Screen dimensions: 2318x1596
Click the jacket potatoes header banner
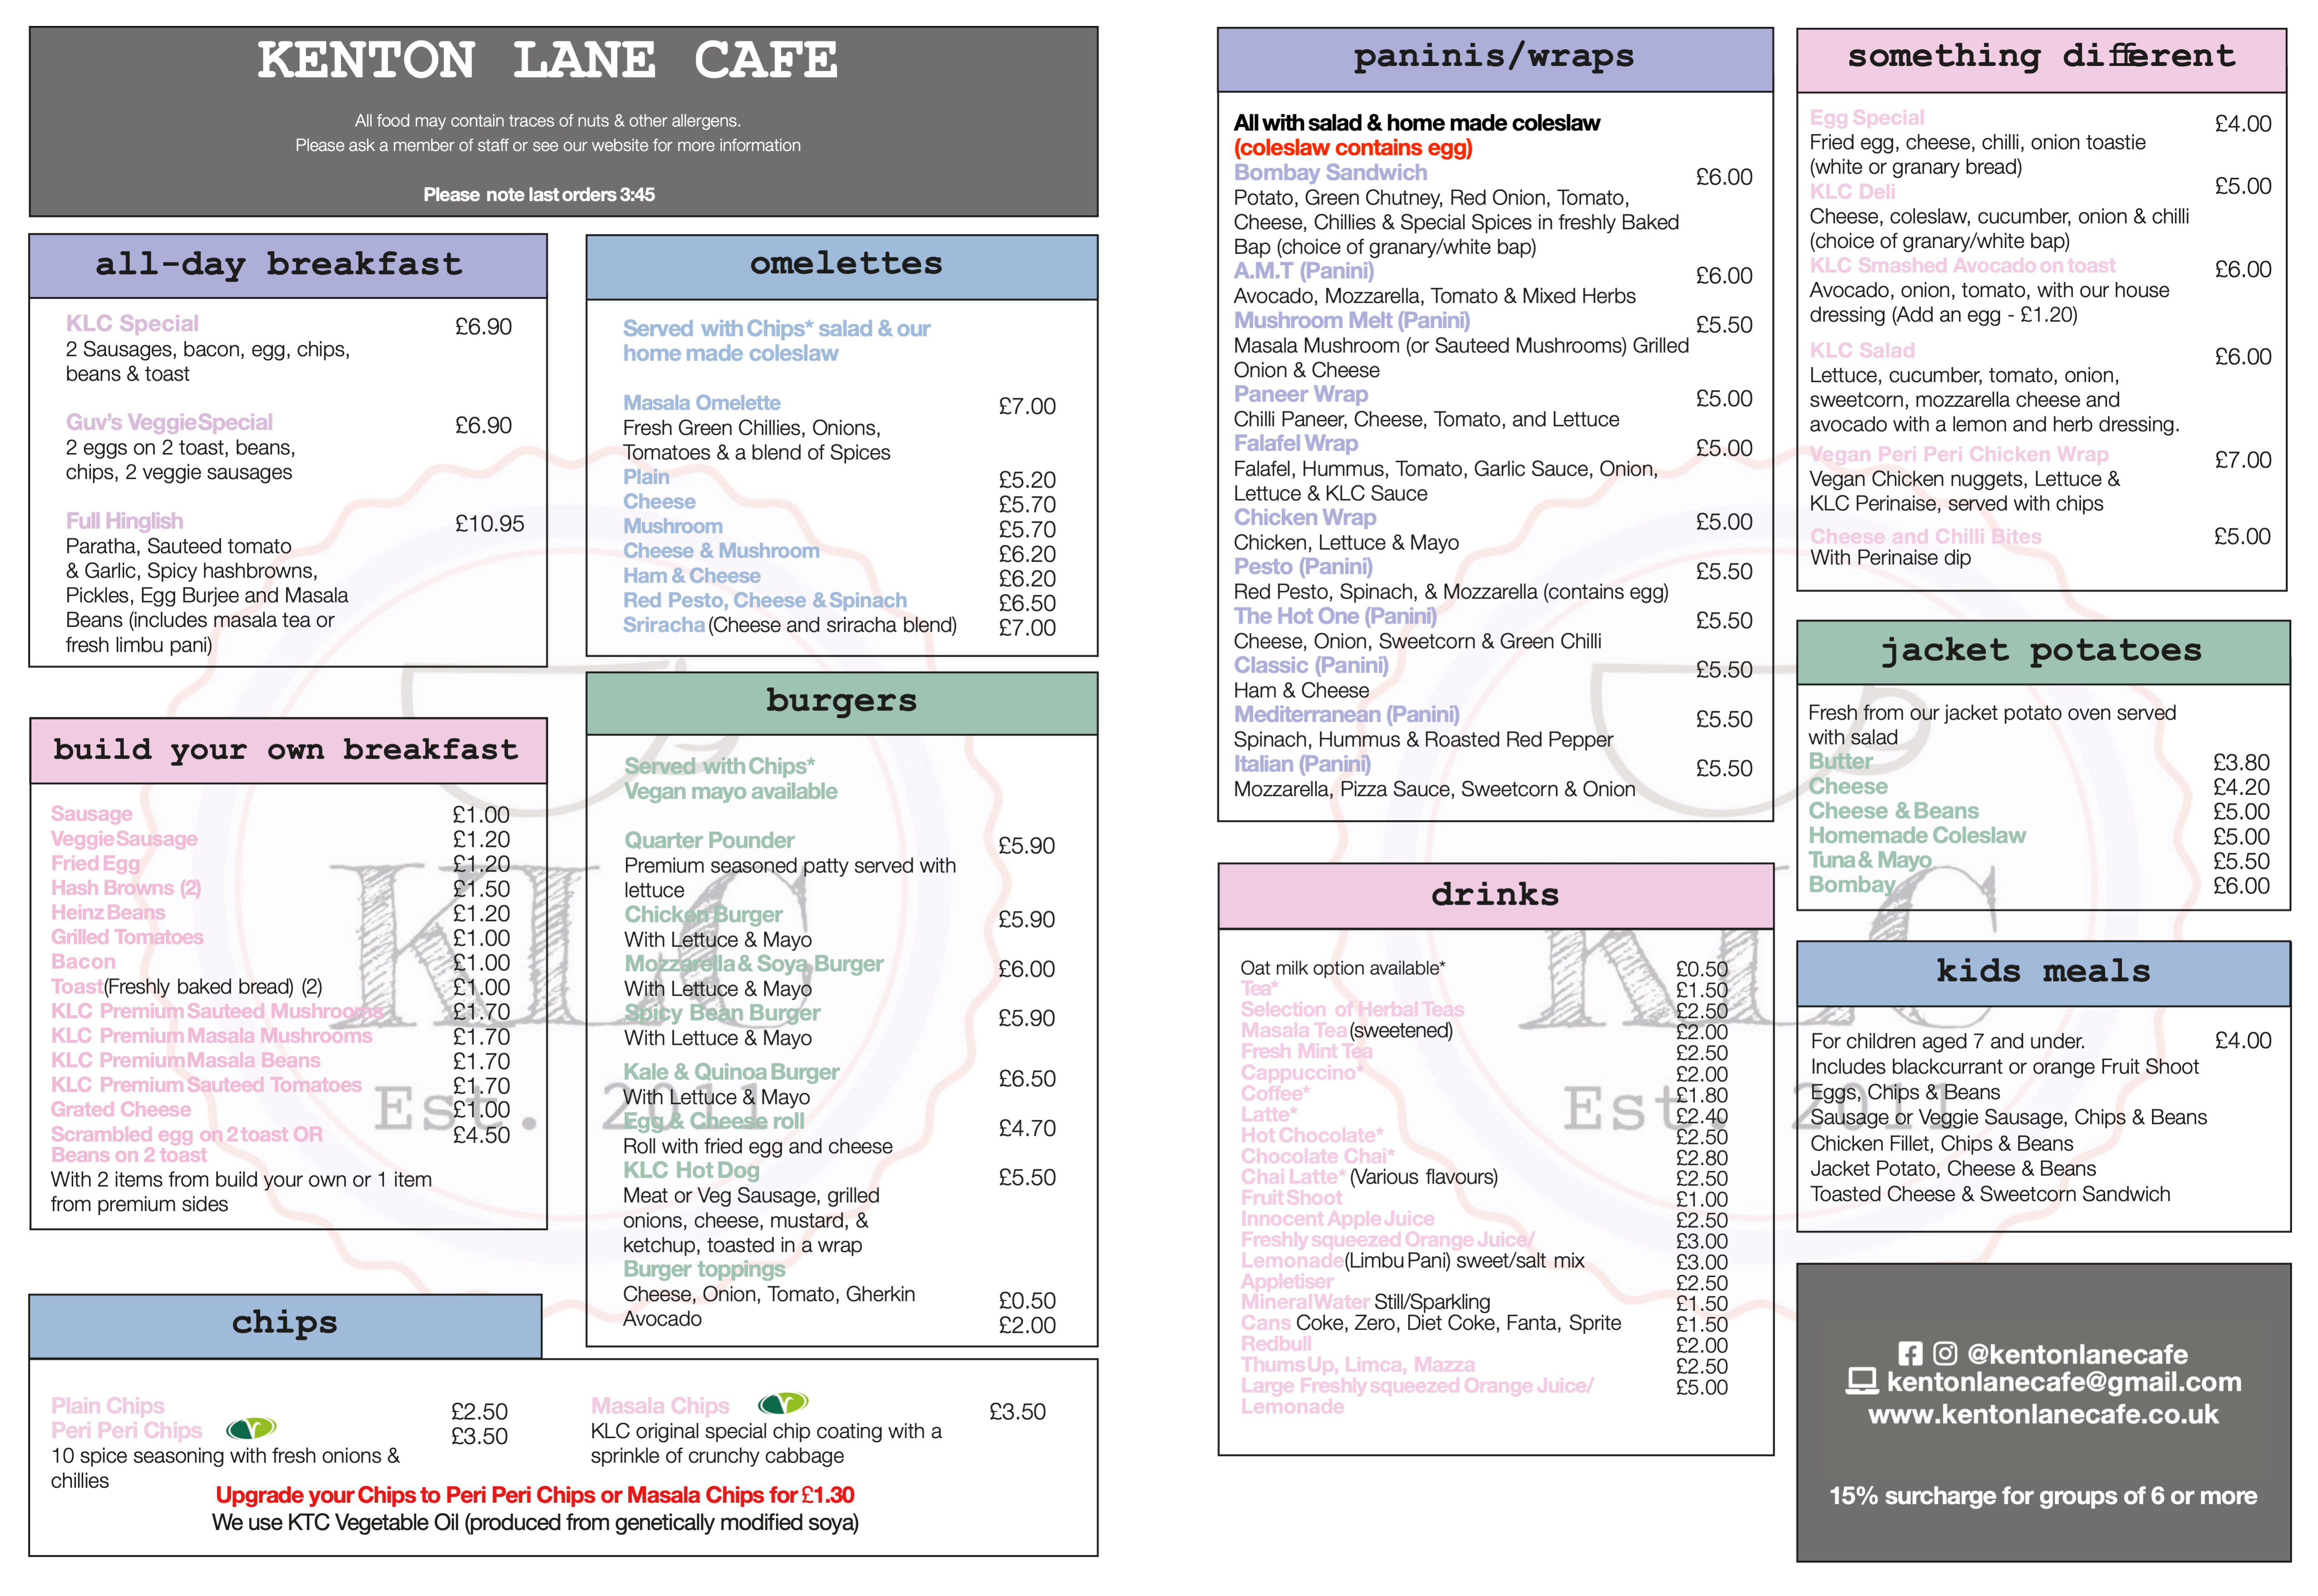click(x=2042, y=651)
